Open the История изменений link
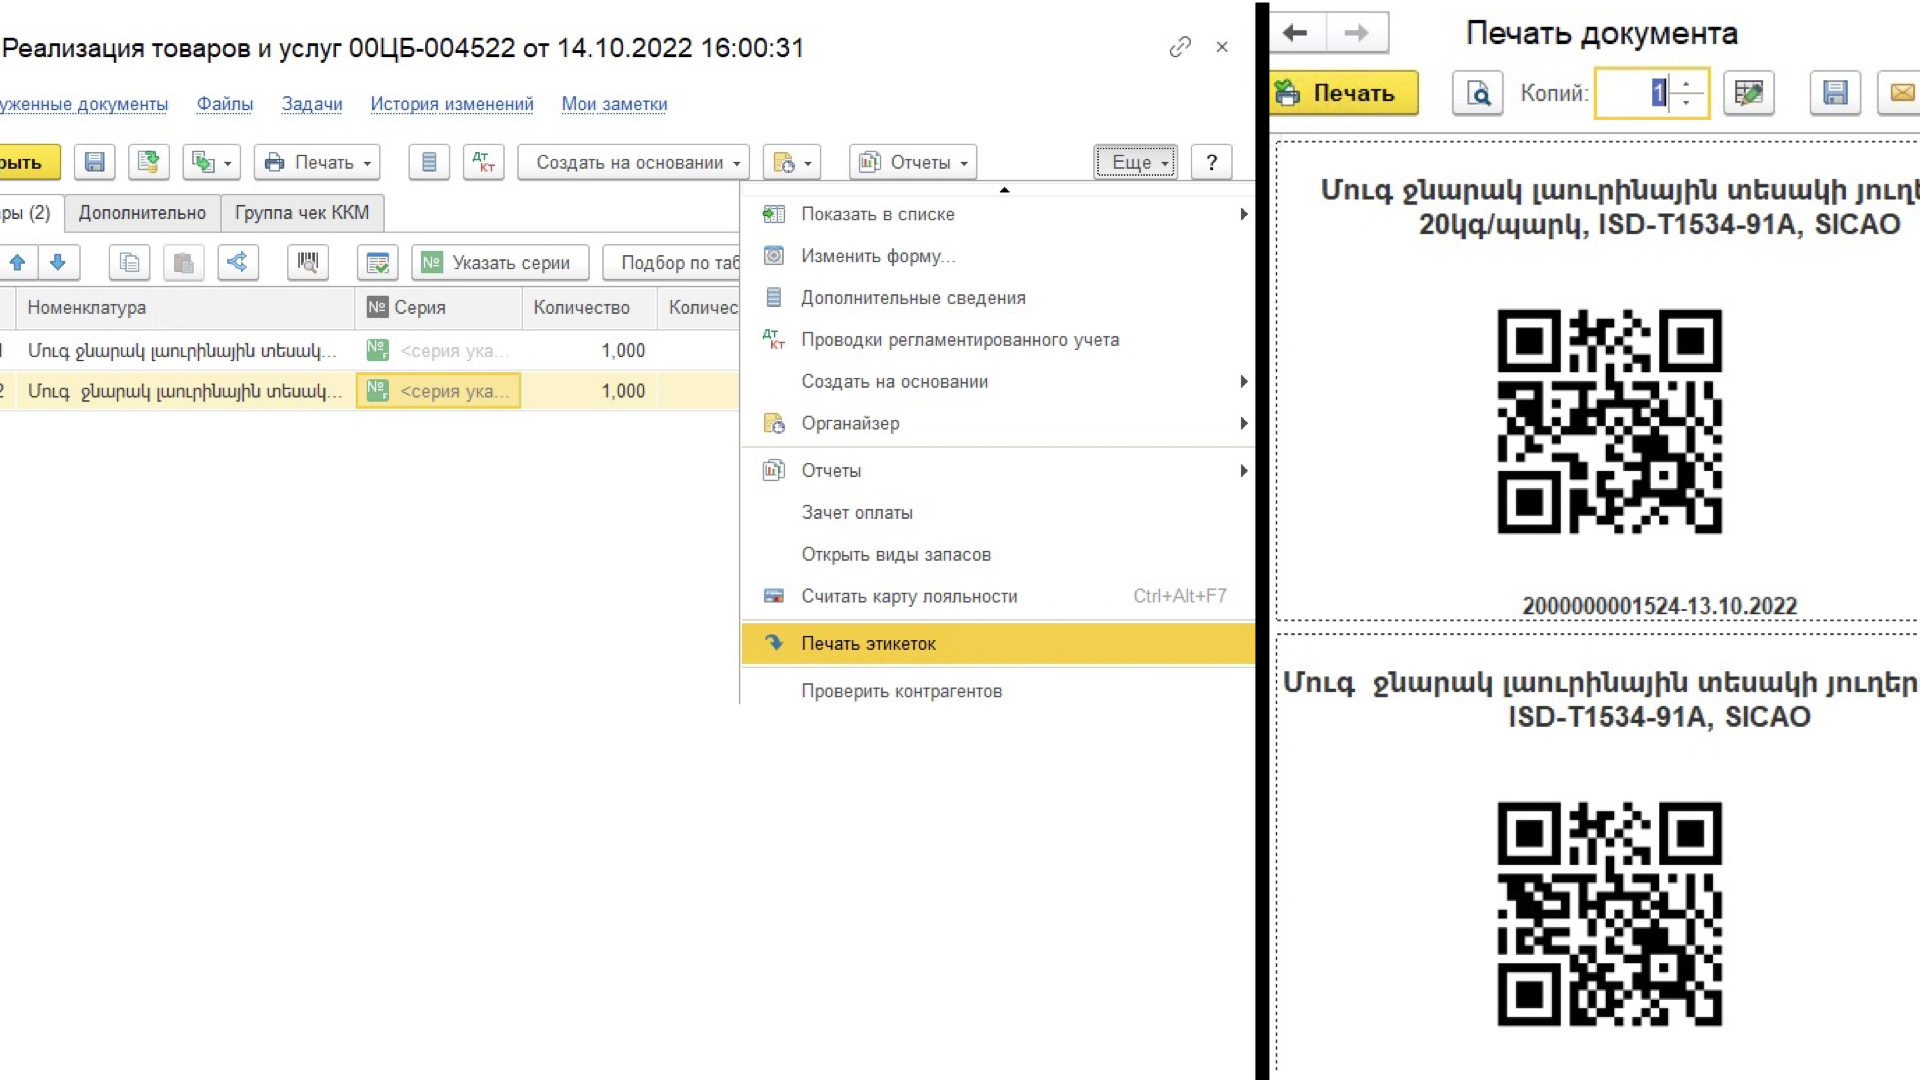Viewport: 1920px width, 1080px height. click(452, 104)
